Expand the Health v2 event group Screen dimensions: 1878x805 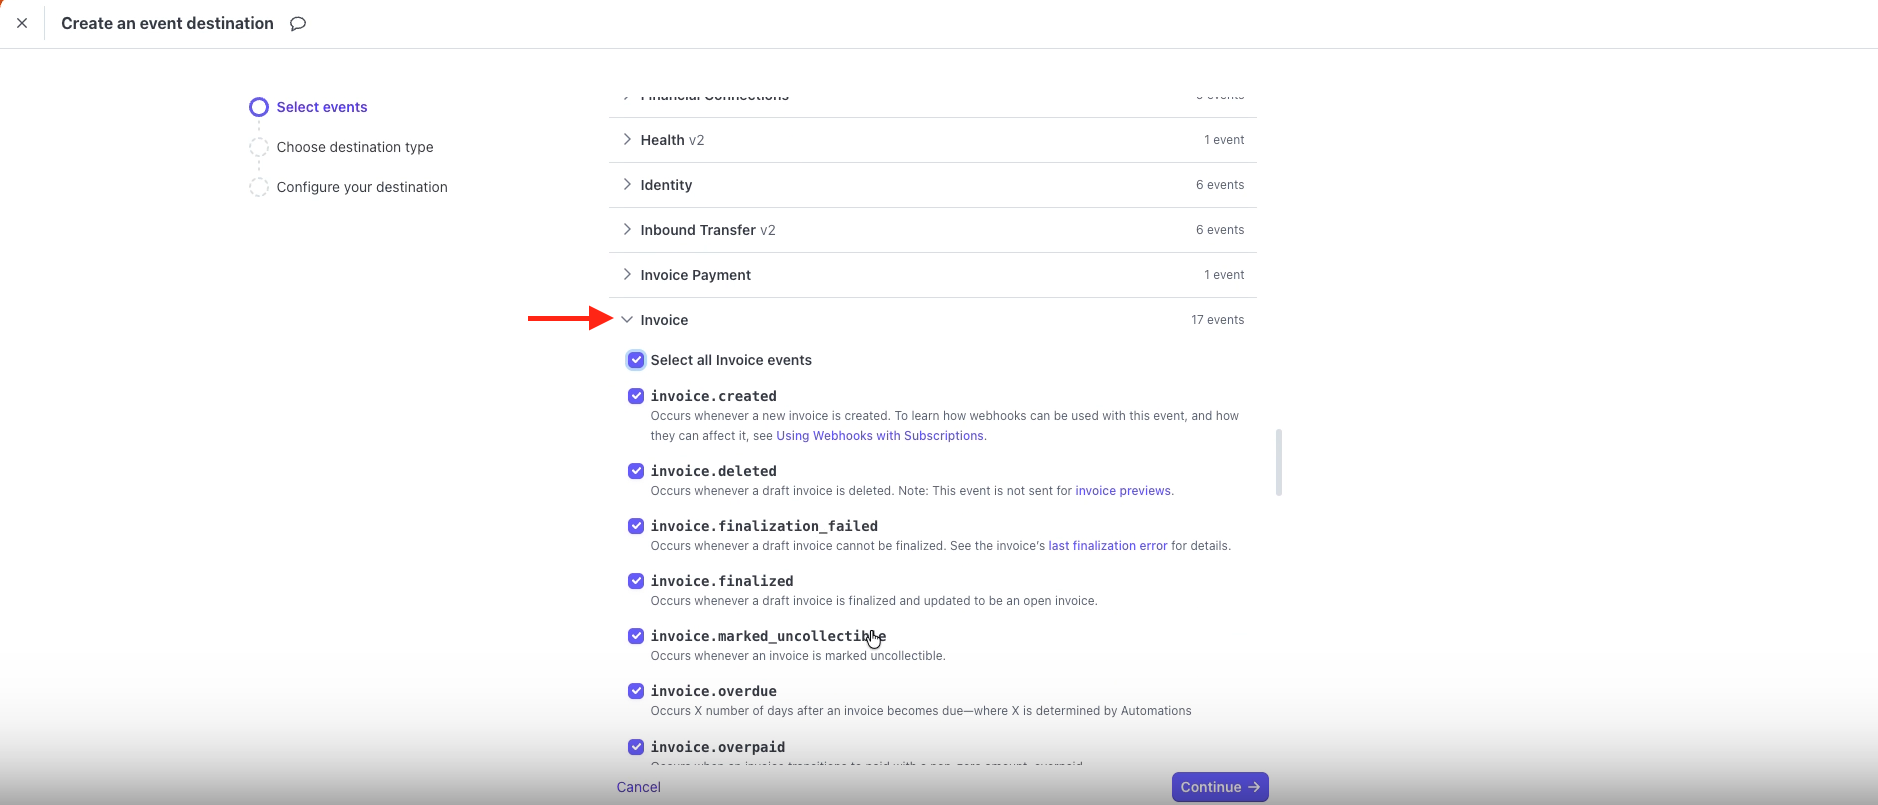pos(627,140)
